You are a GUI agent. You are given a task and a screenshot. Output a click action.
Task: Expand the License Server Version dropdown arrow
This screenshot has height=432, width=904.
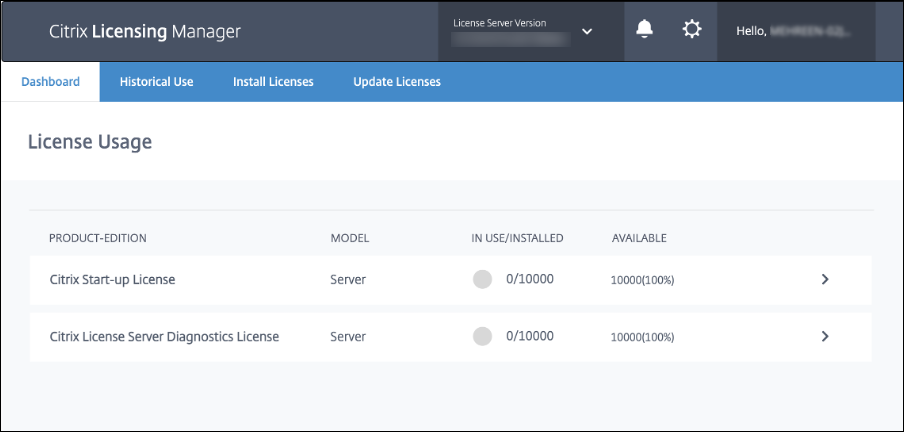click(587, 31)
